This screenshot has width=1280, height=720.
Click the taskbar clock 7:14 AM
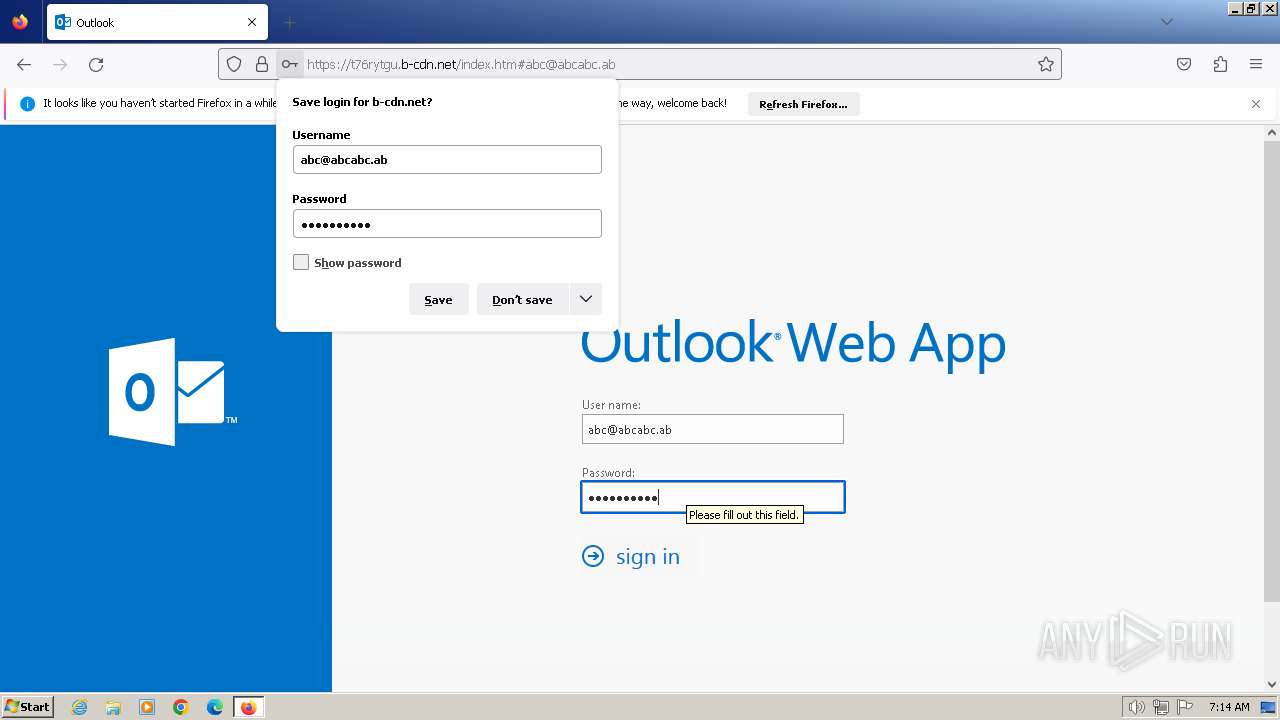point(1229,707)
